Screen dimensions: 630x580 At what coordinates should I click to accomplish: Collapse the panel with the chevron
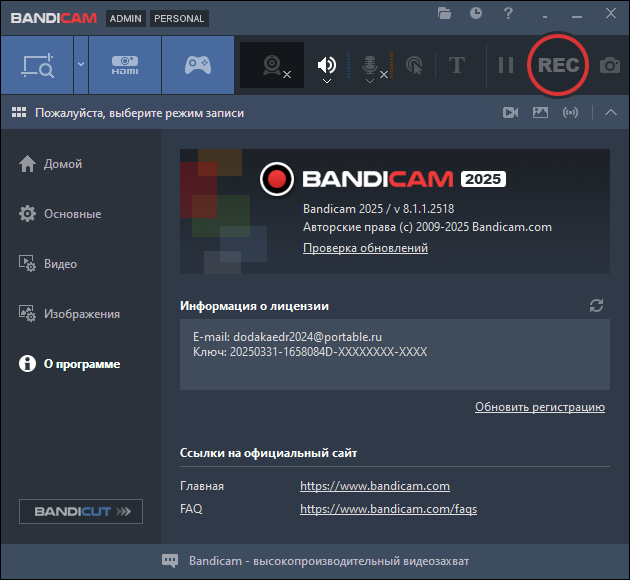[611, 113]
